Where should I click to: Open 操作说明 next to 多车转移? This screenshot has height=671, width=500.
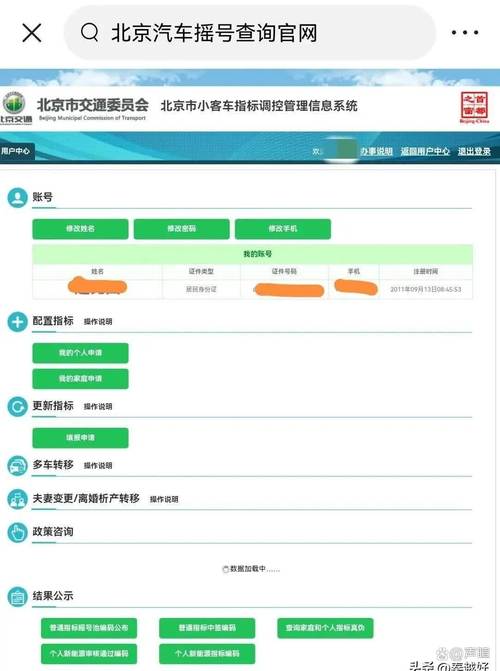point(98,465)
